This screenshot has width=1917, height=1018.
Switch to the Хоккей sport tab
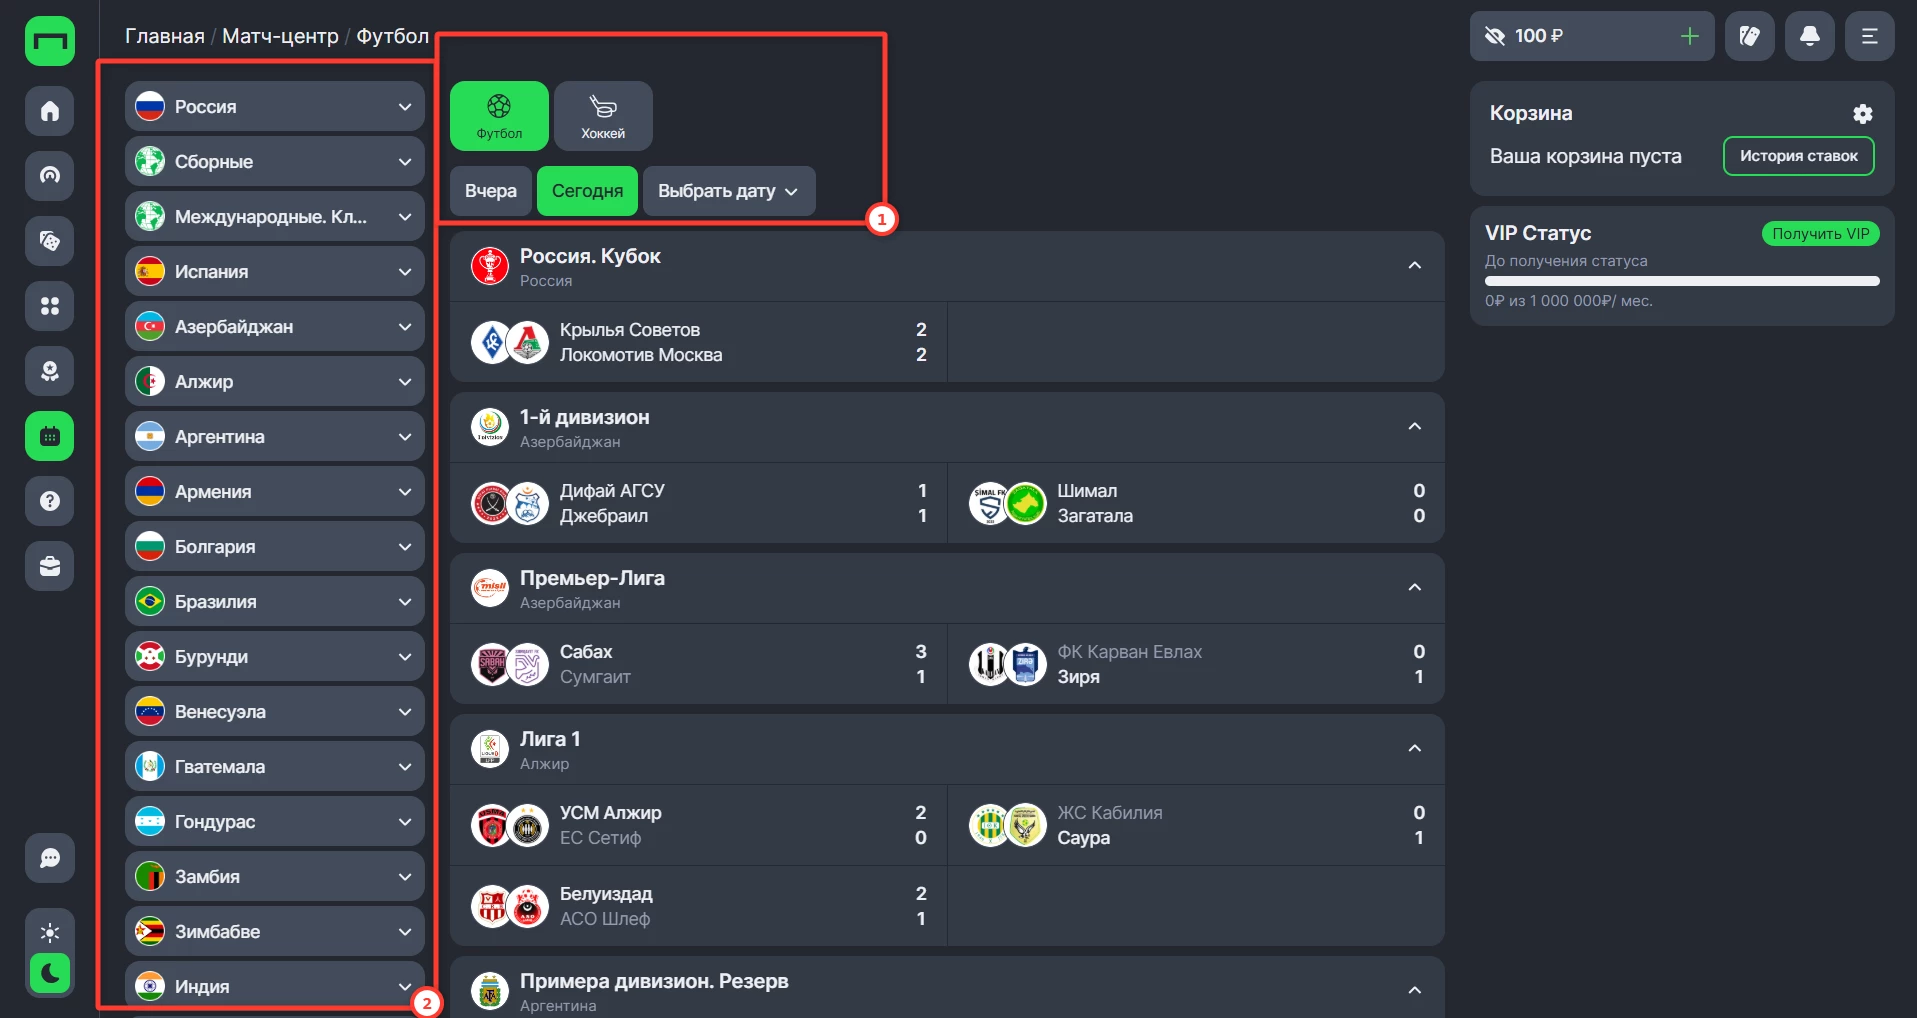click(x=603, y=116)
